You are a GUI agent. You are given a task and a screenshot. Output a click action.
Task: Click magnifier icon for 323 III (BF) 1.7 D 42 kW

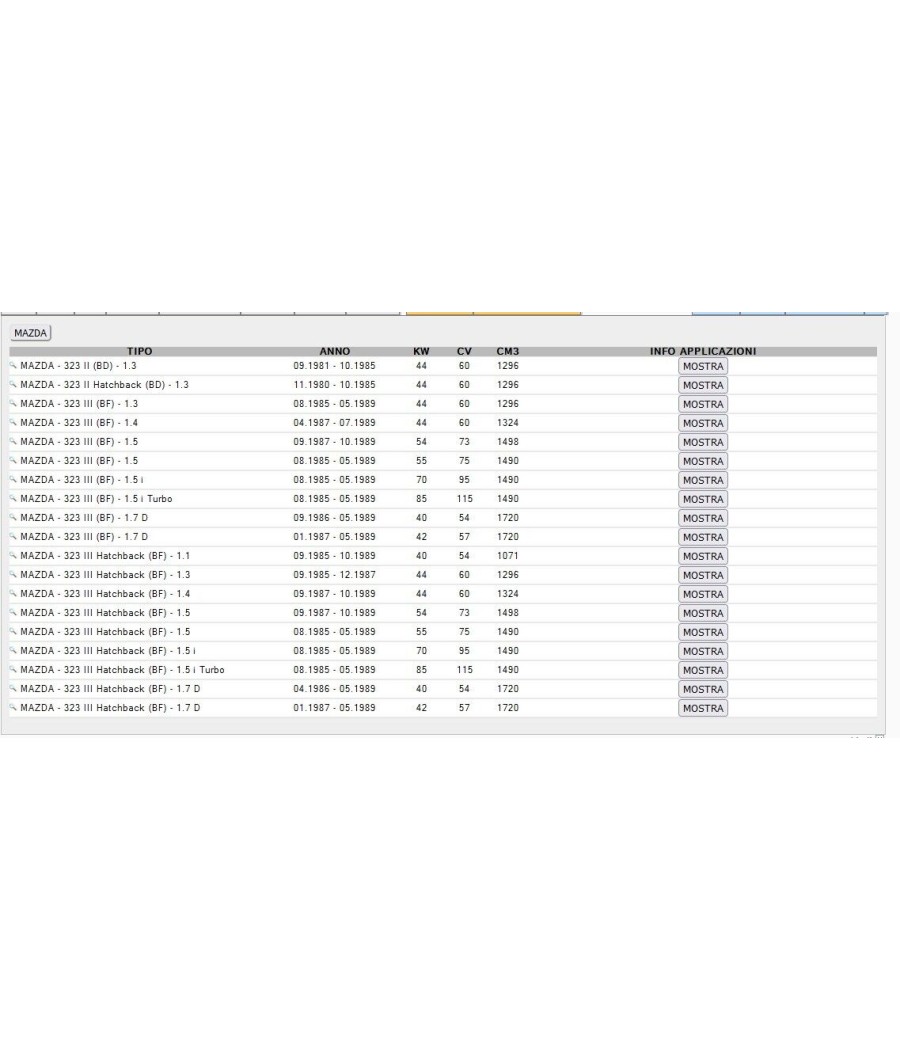coord(13,536)
